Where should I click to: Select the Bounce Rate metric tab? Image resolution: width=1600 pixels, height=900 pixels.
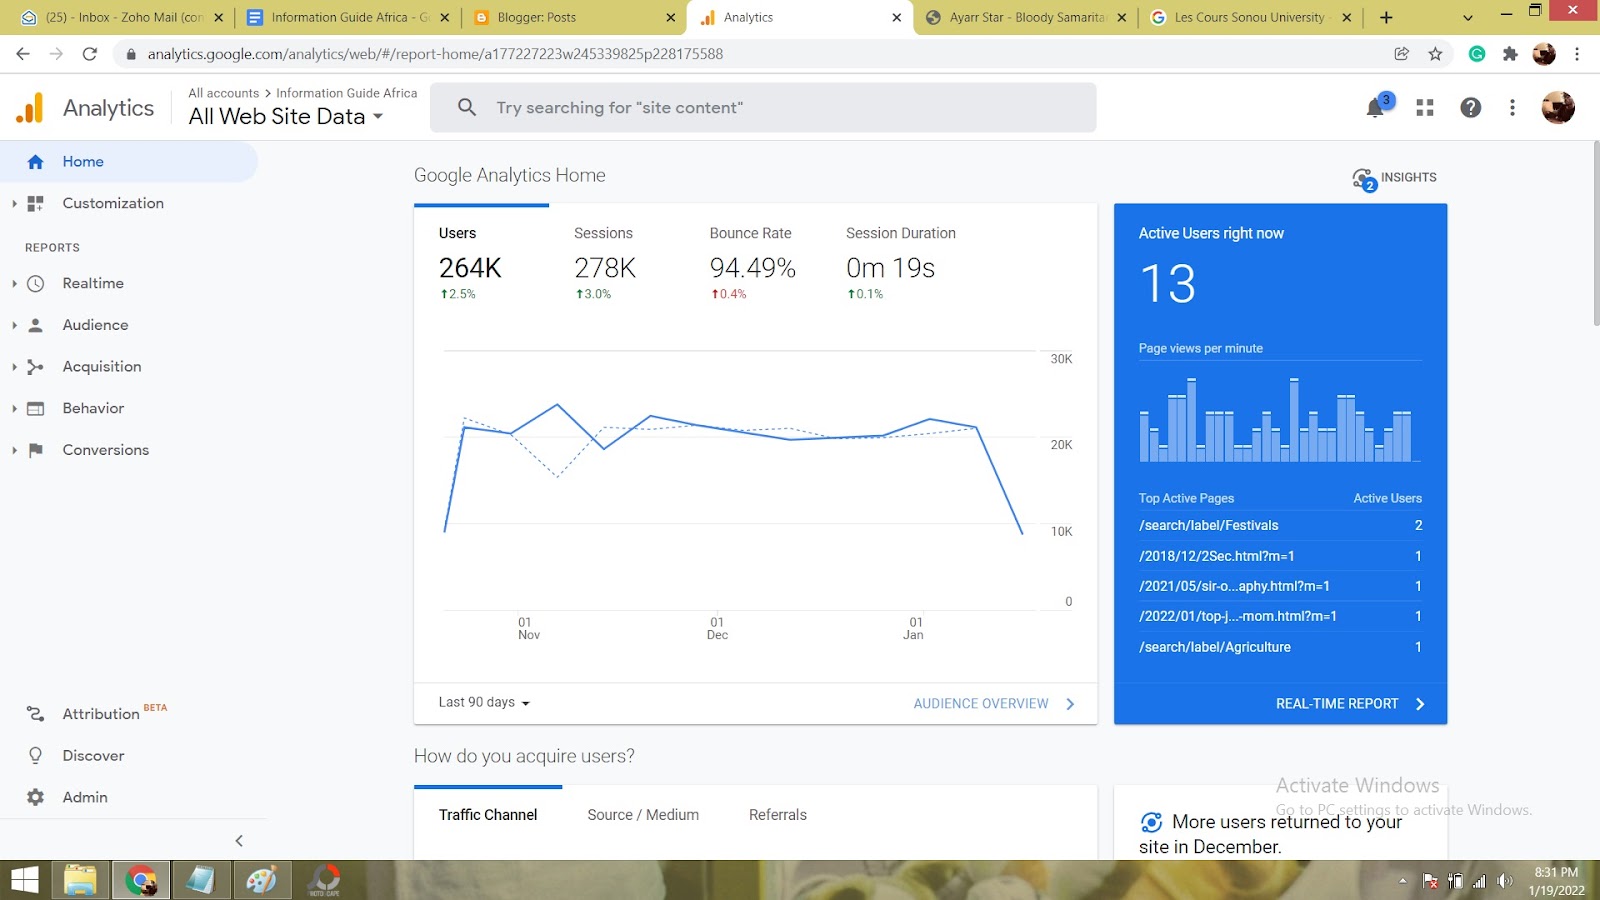(x=752, y=263)
